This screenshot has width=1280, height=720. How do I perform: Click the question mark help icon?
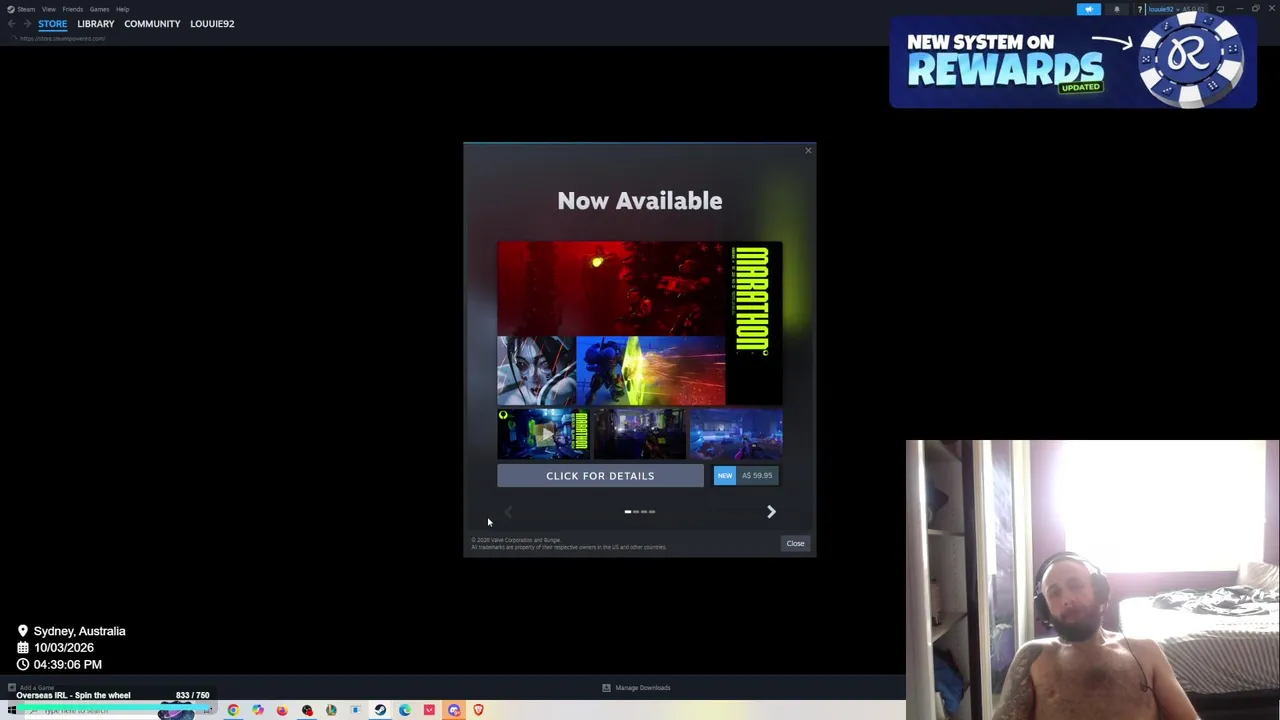(1139, 9)
